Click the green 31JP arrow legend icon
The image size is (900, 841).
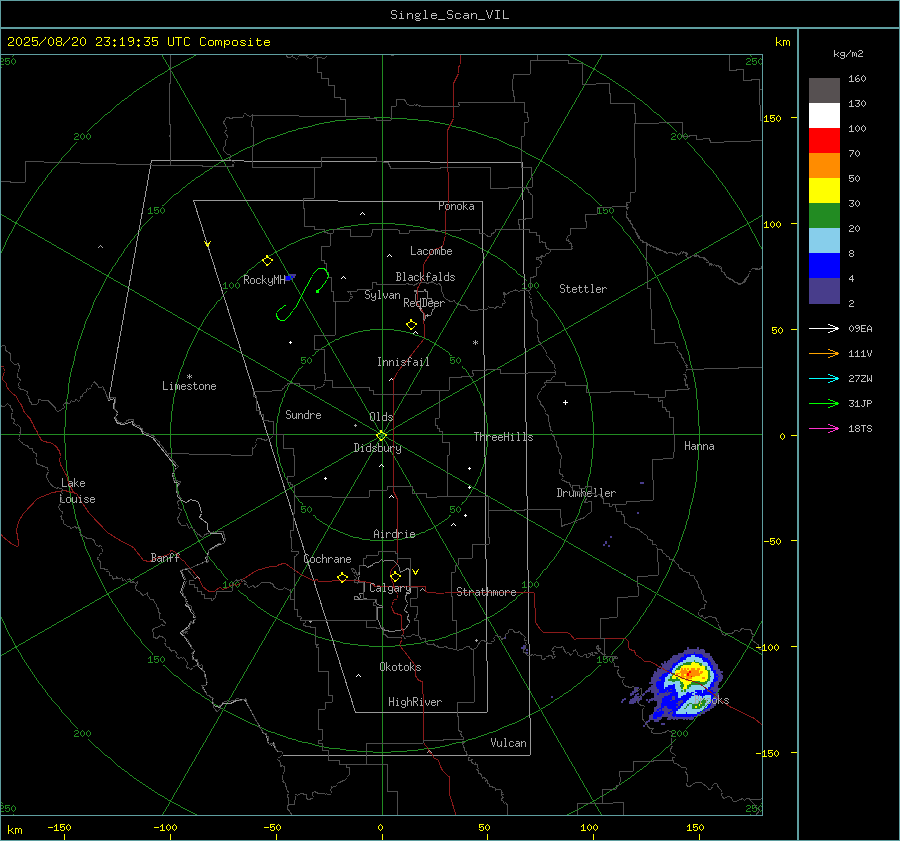pos(824,404)
